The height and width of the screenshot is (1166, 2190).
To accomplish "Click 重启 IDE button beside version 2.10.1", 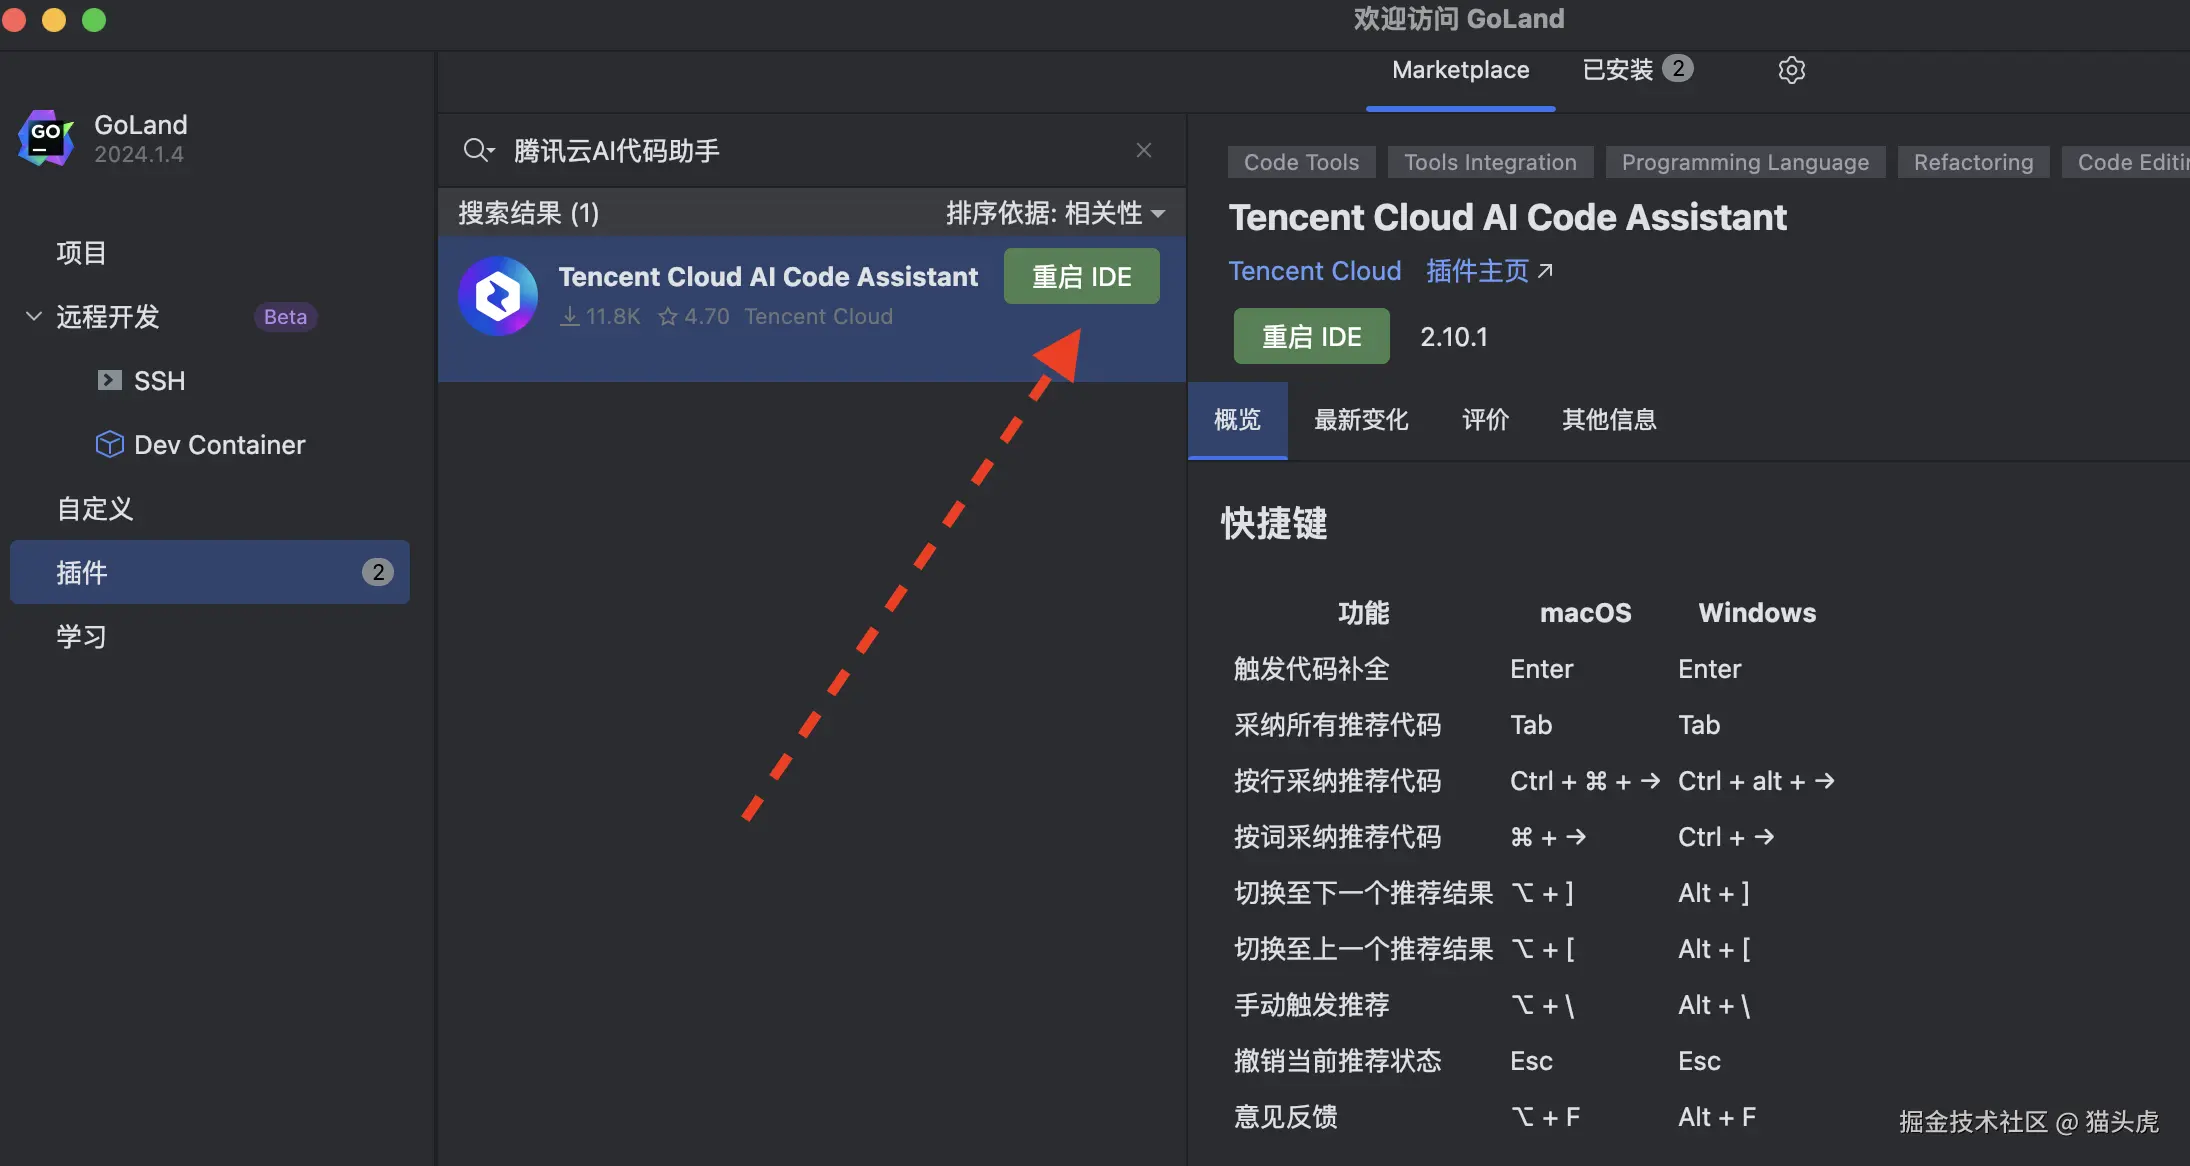I will (x=1311, y=337).
